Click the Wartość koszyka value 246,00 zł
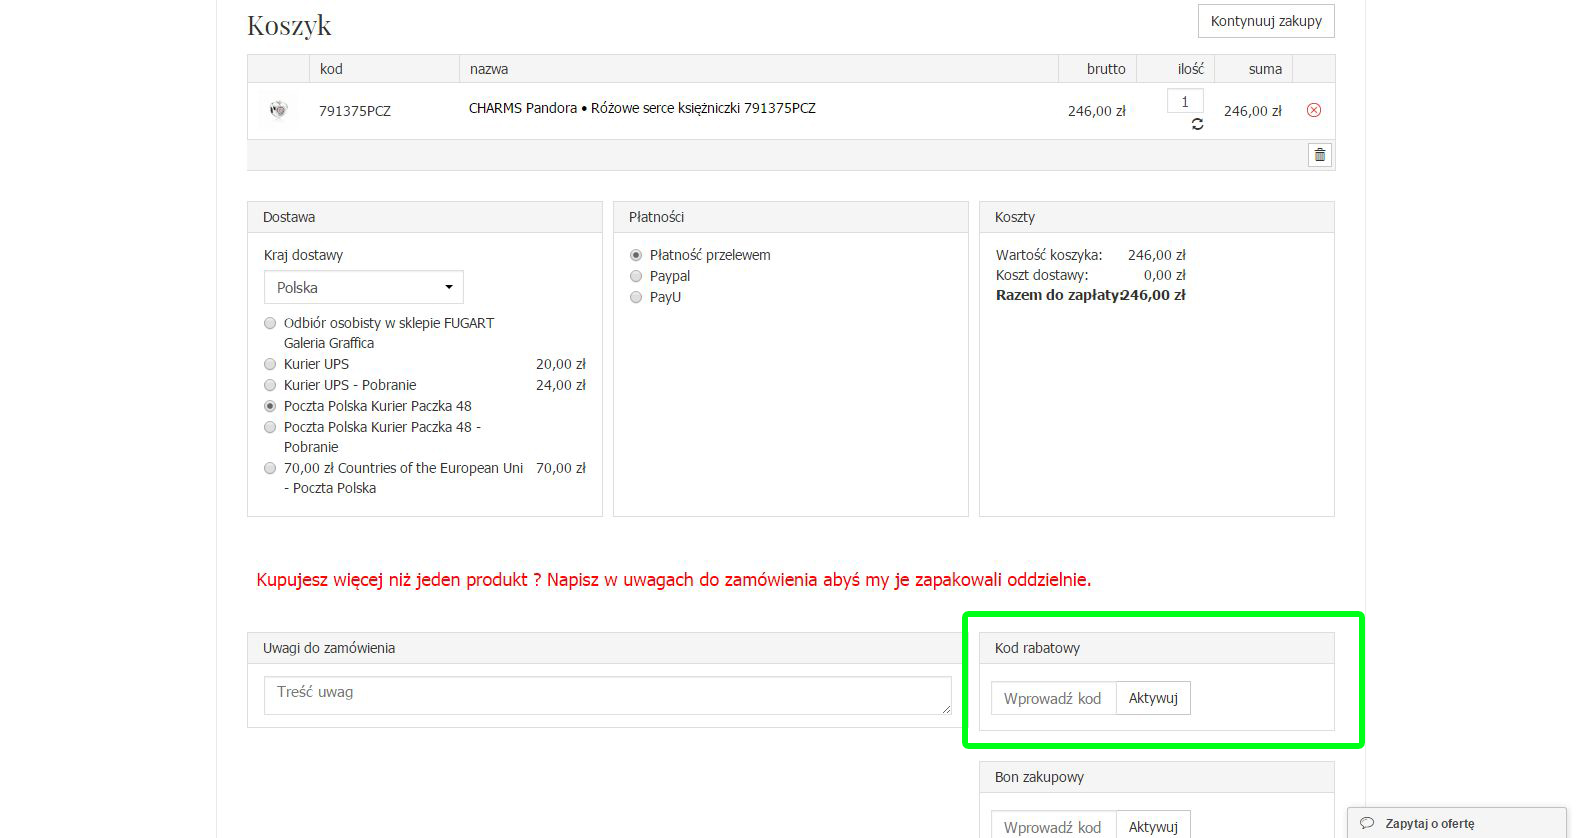The width and height of the screenshot is (1580, 838). [x=1157, y=255]
